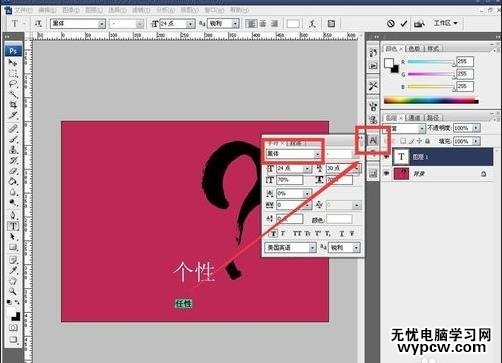Toggle visibility of the background layer
502x363 pixels.
point(387,174)
